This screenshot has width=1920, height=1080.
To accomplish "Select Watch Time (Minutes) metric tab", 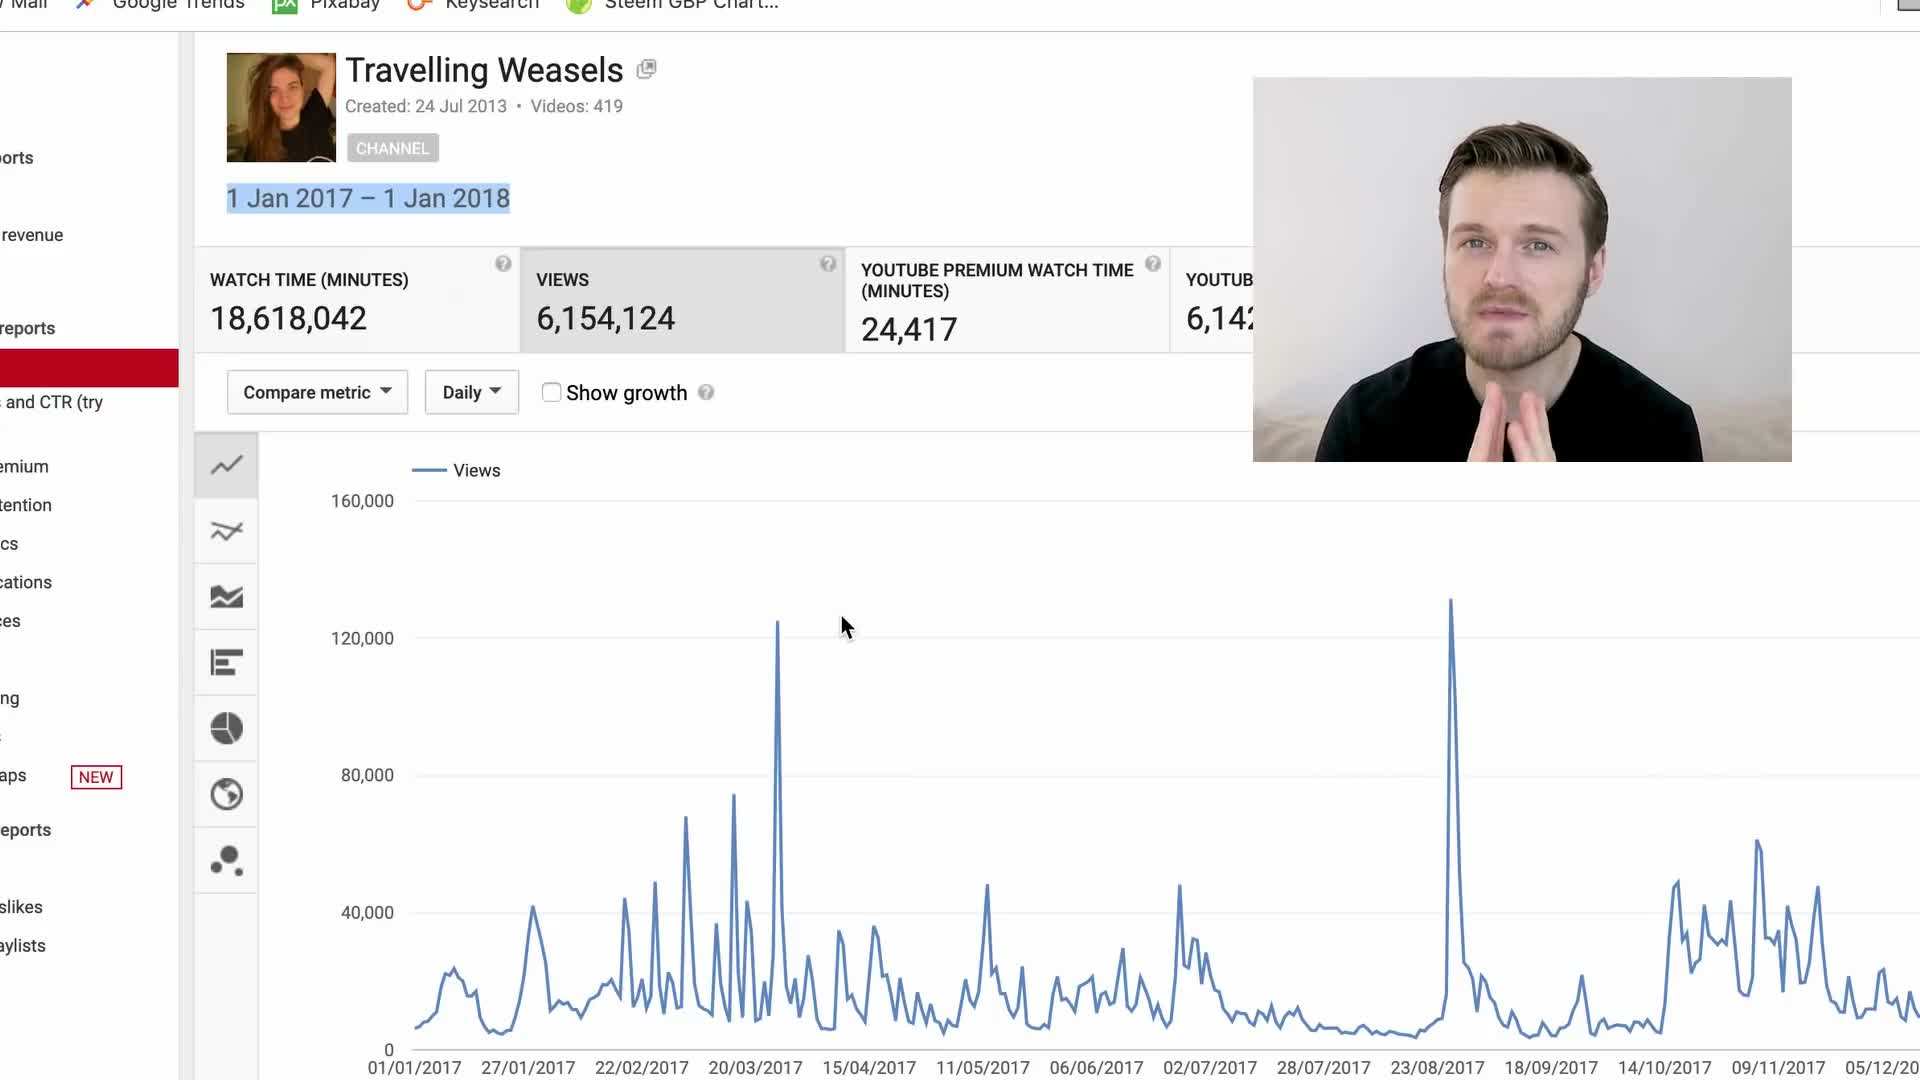I will coord(357,300).
